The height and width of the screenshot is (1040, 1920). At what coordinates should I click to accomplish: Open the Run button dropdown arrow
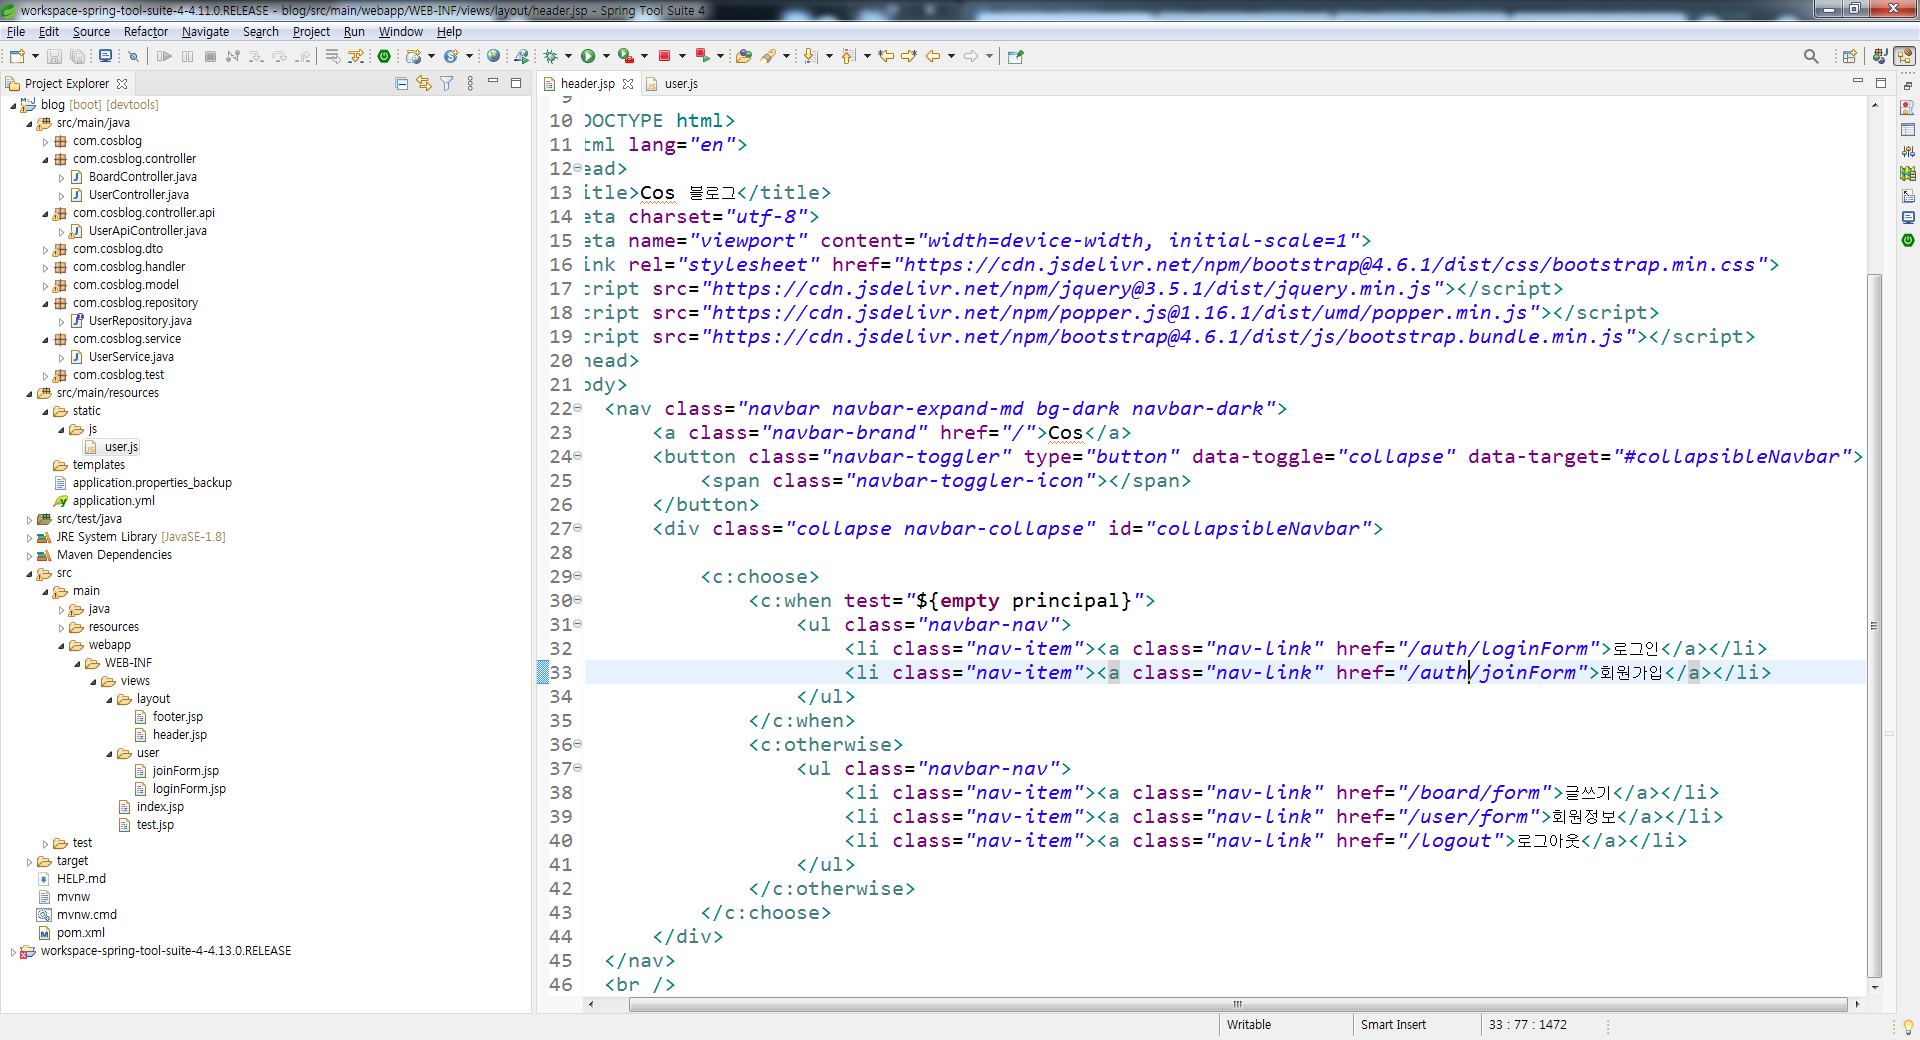pos(606,56)
